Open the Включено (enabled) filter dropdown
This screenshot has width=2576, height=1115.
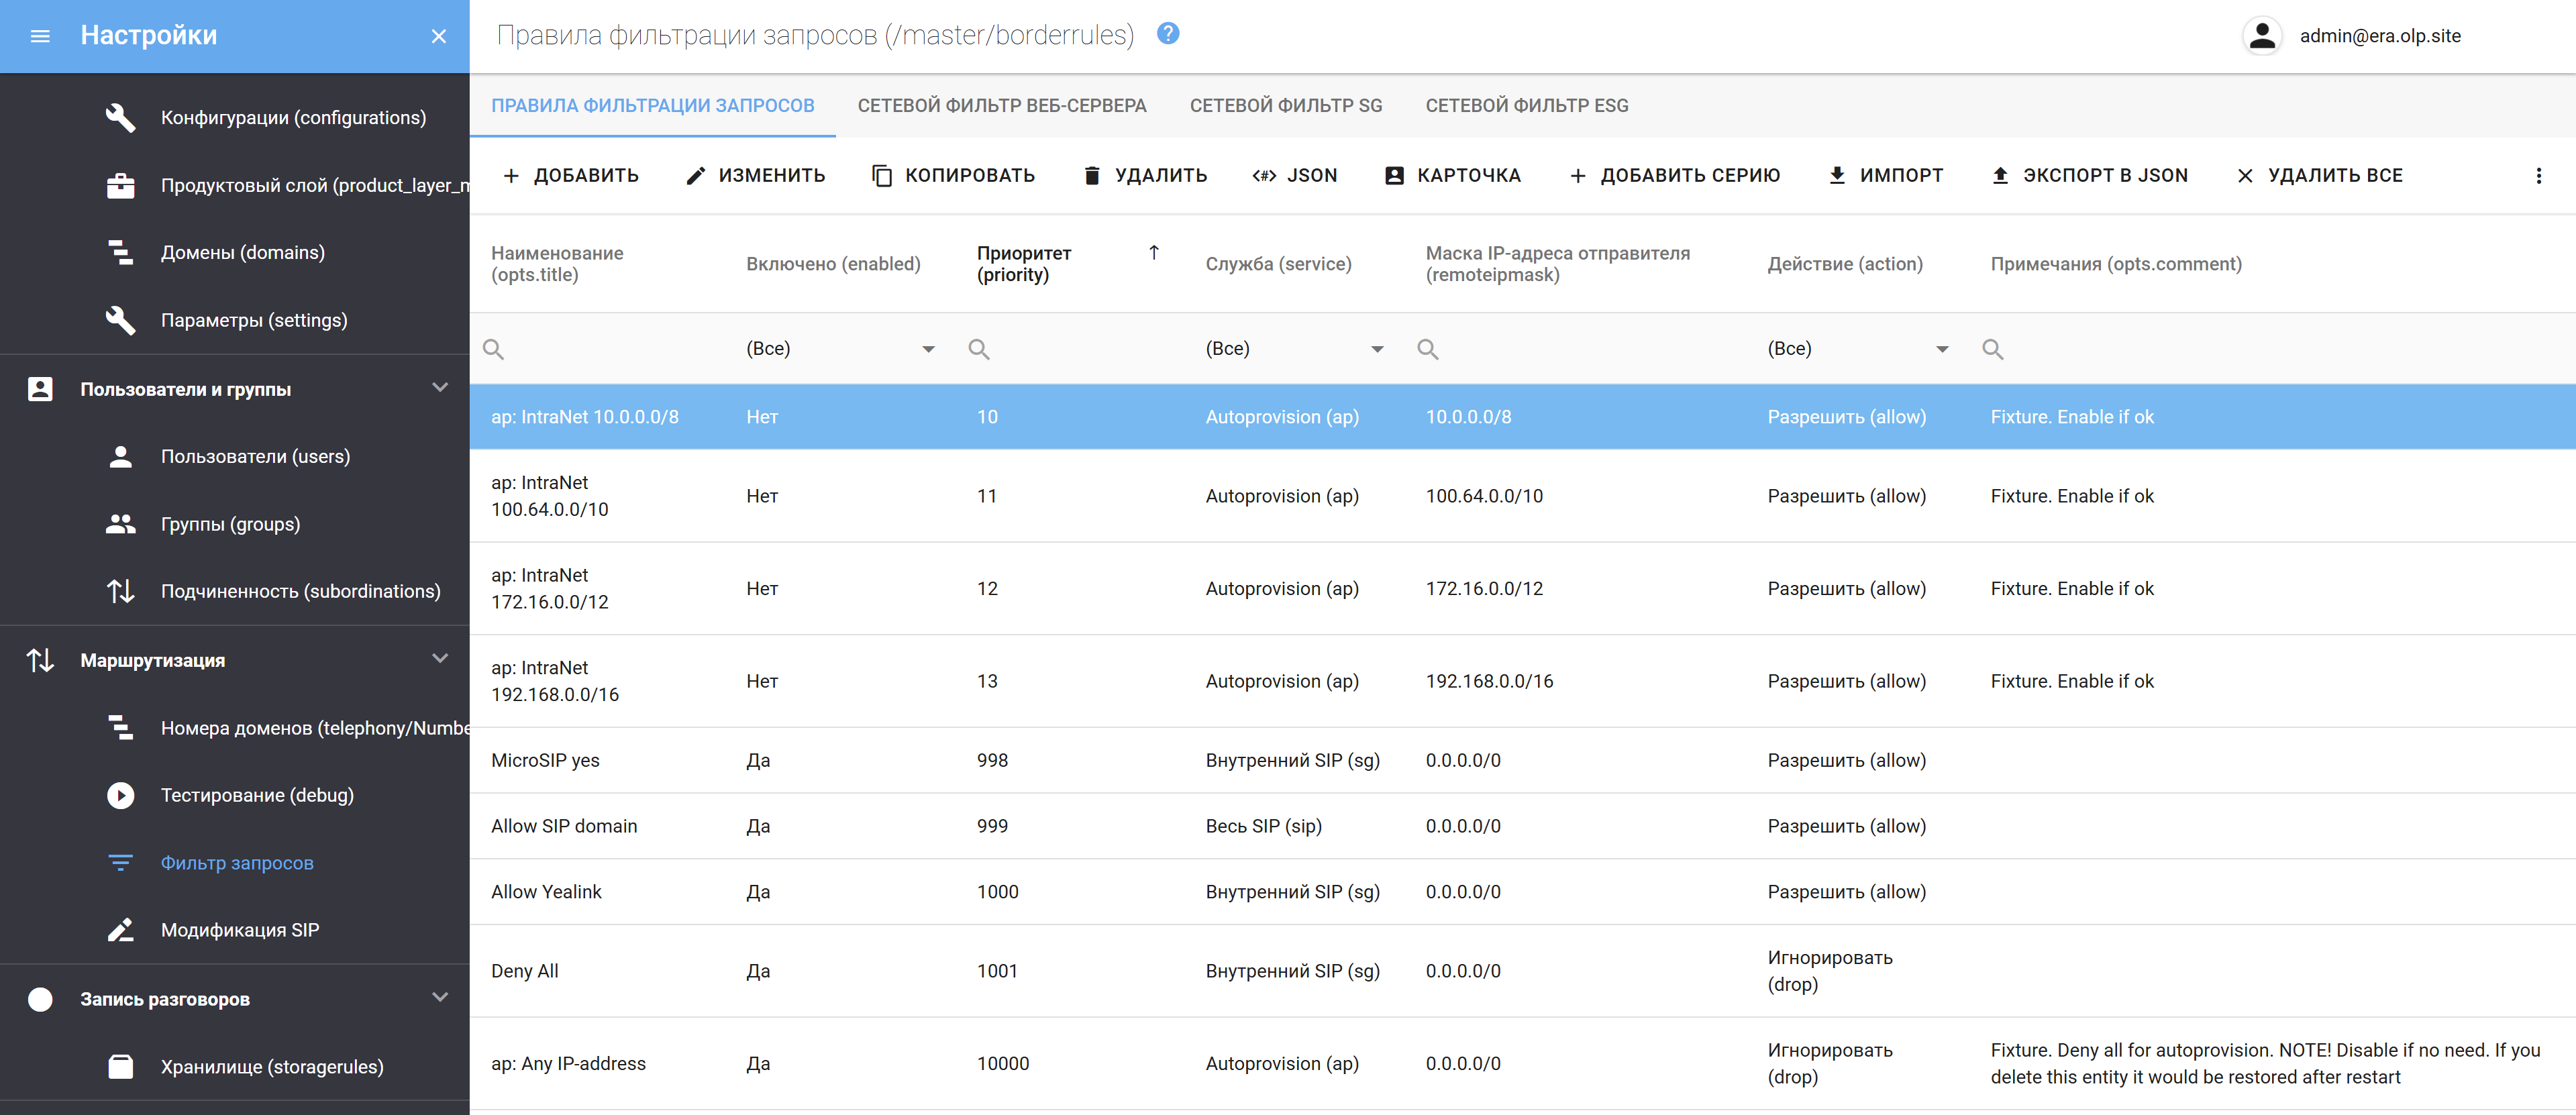928,349
